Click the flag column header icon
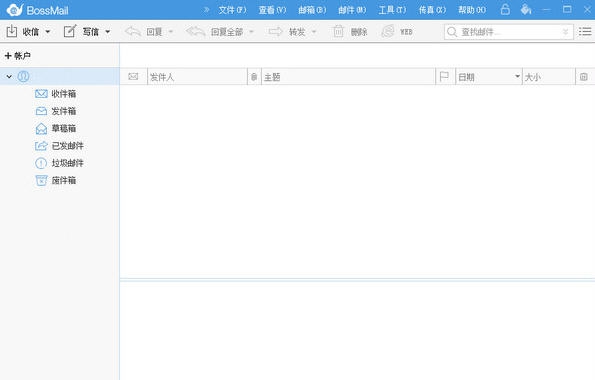The height and width of the screenshot is (380, 595). pyautogui.click(x=444, y=77)
